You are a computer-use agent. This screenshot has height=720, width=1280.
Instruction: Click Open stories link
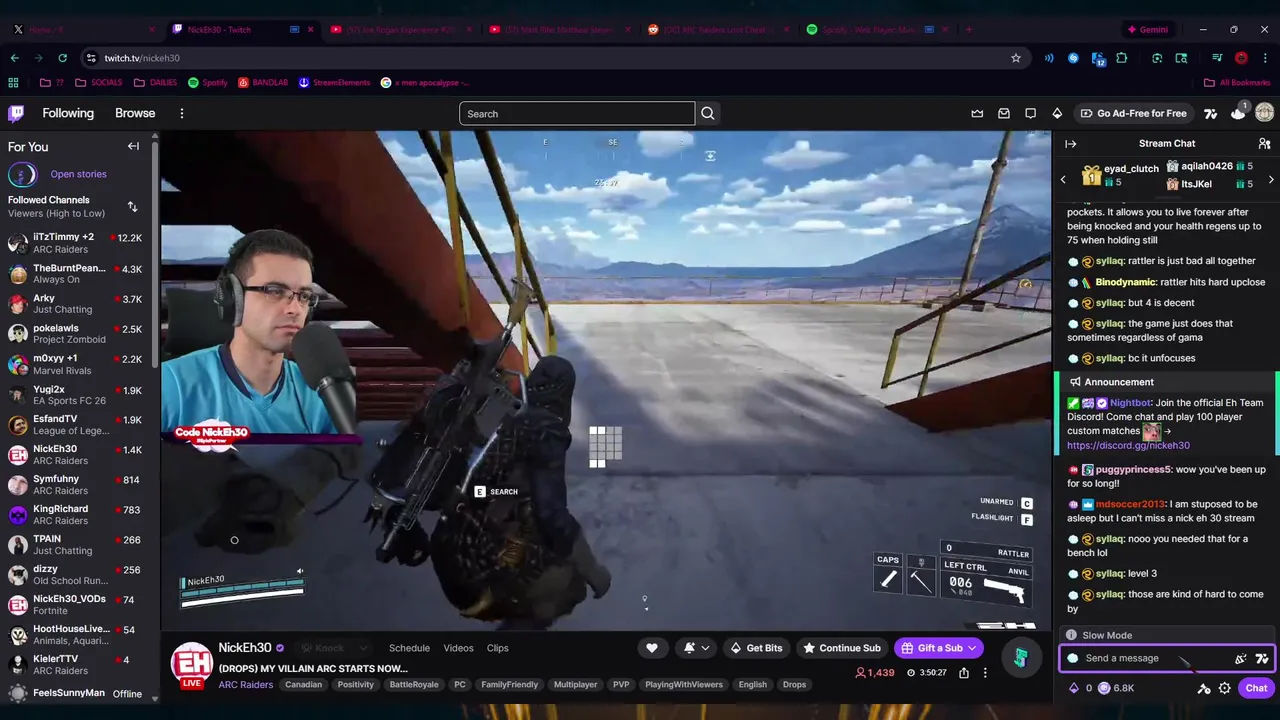click(78, 174)
